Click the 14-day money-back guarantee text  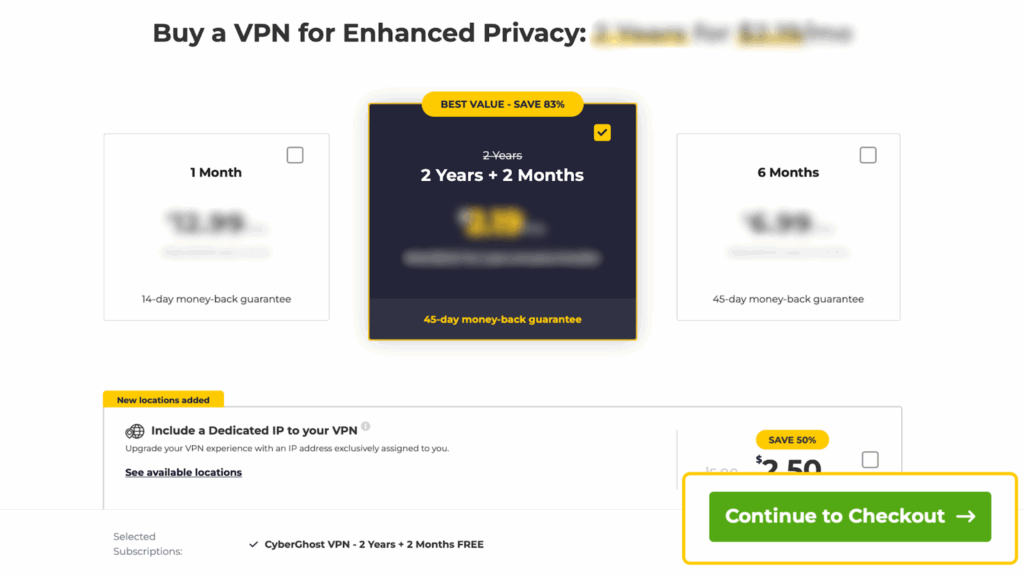[216, 298]
